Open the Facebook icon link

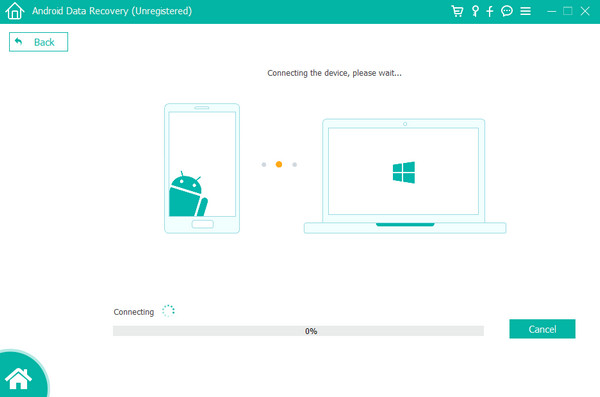click(x=490, y=11)
